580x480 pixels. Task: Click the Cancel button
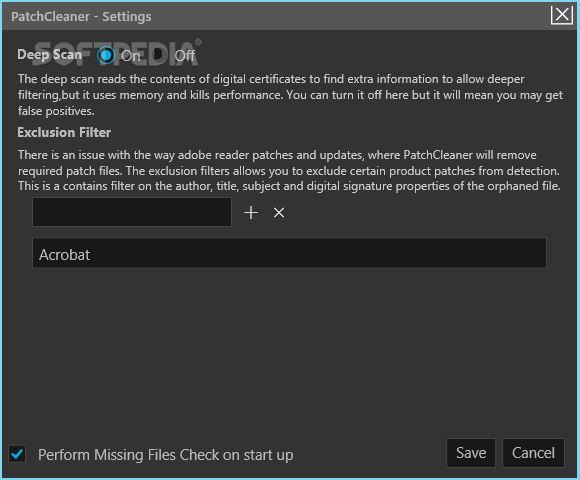[533, 453]
